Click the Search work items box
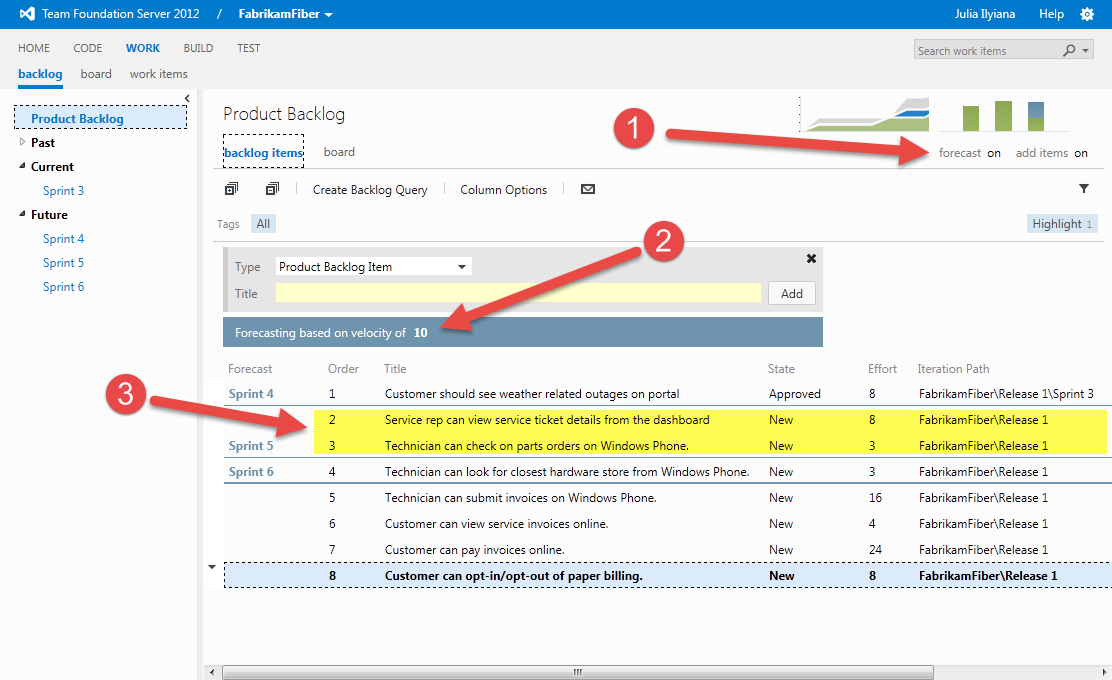The width and height of the screenshot is (1112, 680). point(988,50)
